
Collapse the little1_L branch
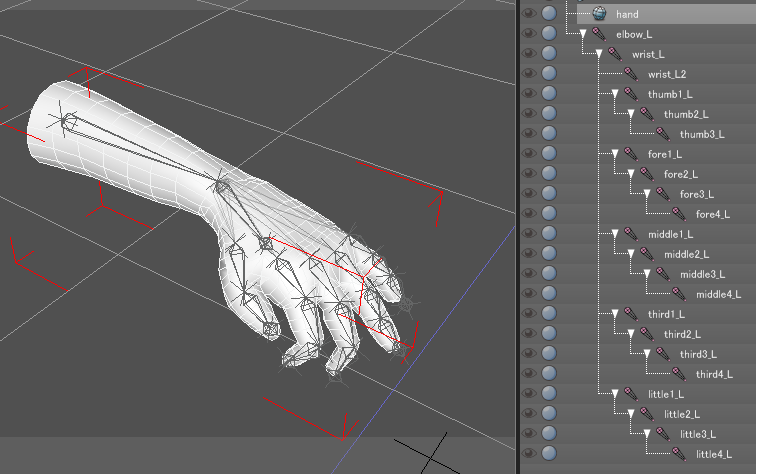point(615,393)
